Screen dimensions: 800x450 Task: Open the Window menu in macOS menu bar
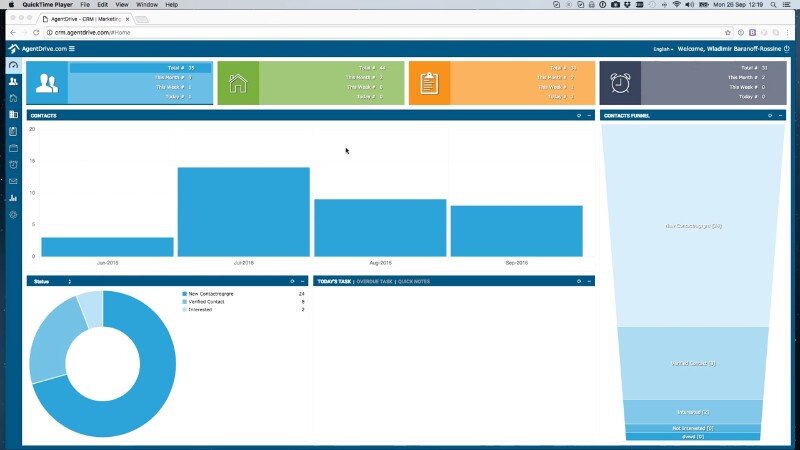[149, 5]
